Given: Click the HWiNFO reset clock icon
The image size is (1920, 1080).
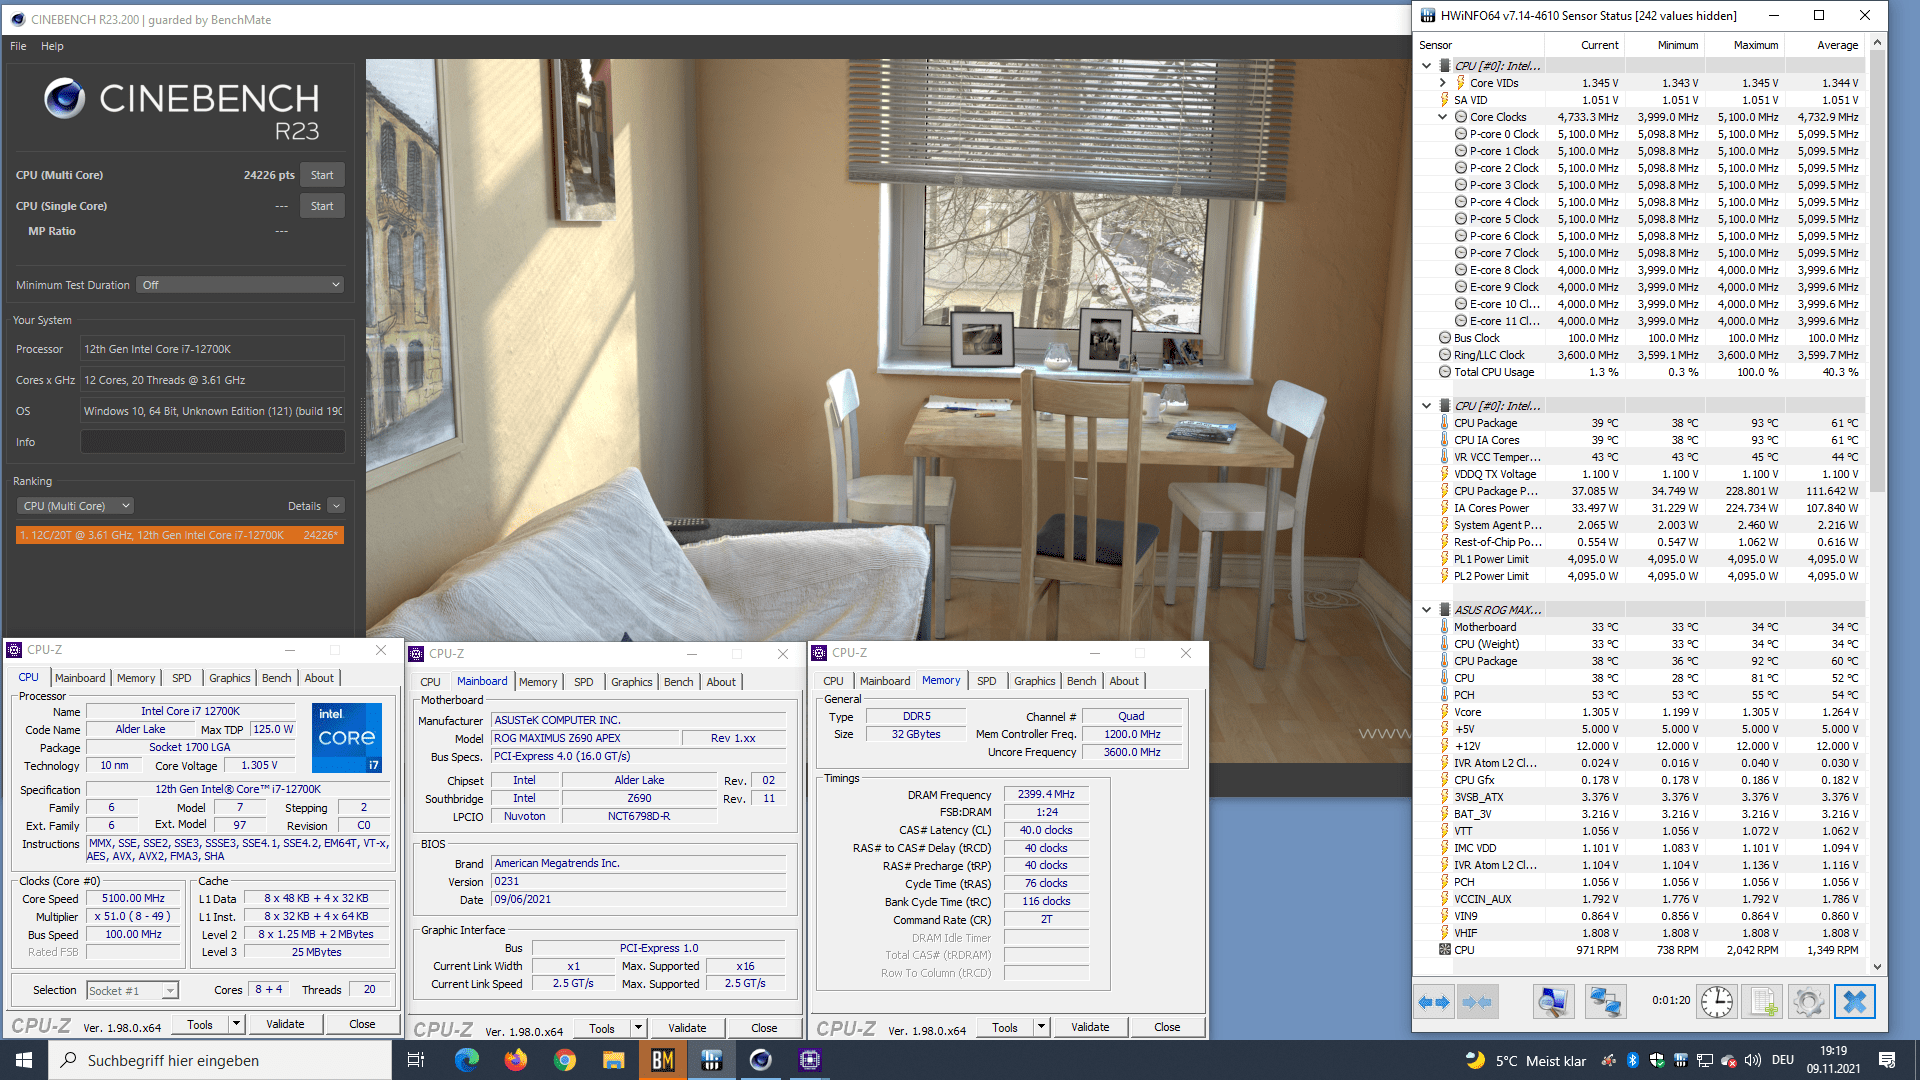Looking at the screenshot, I should 1717,1002.
